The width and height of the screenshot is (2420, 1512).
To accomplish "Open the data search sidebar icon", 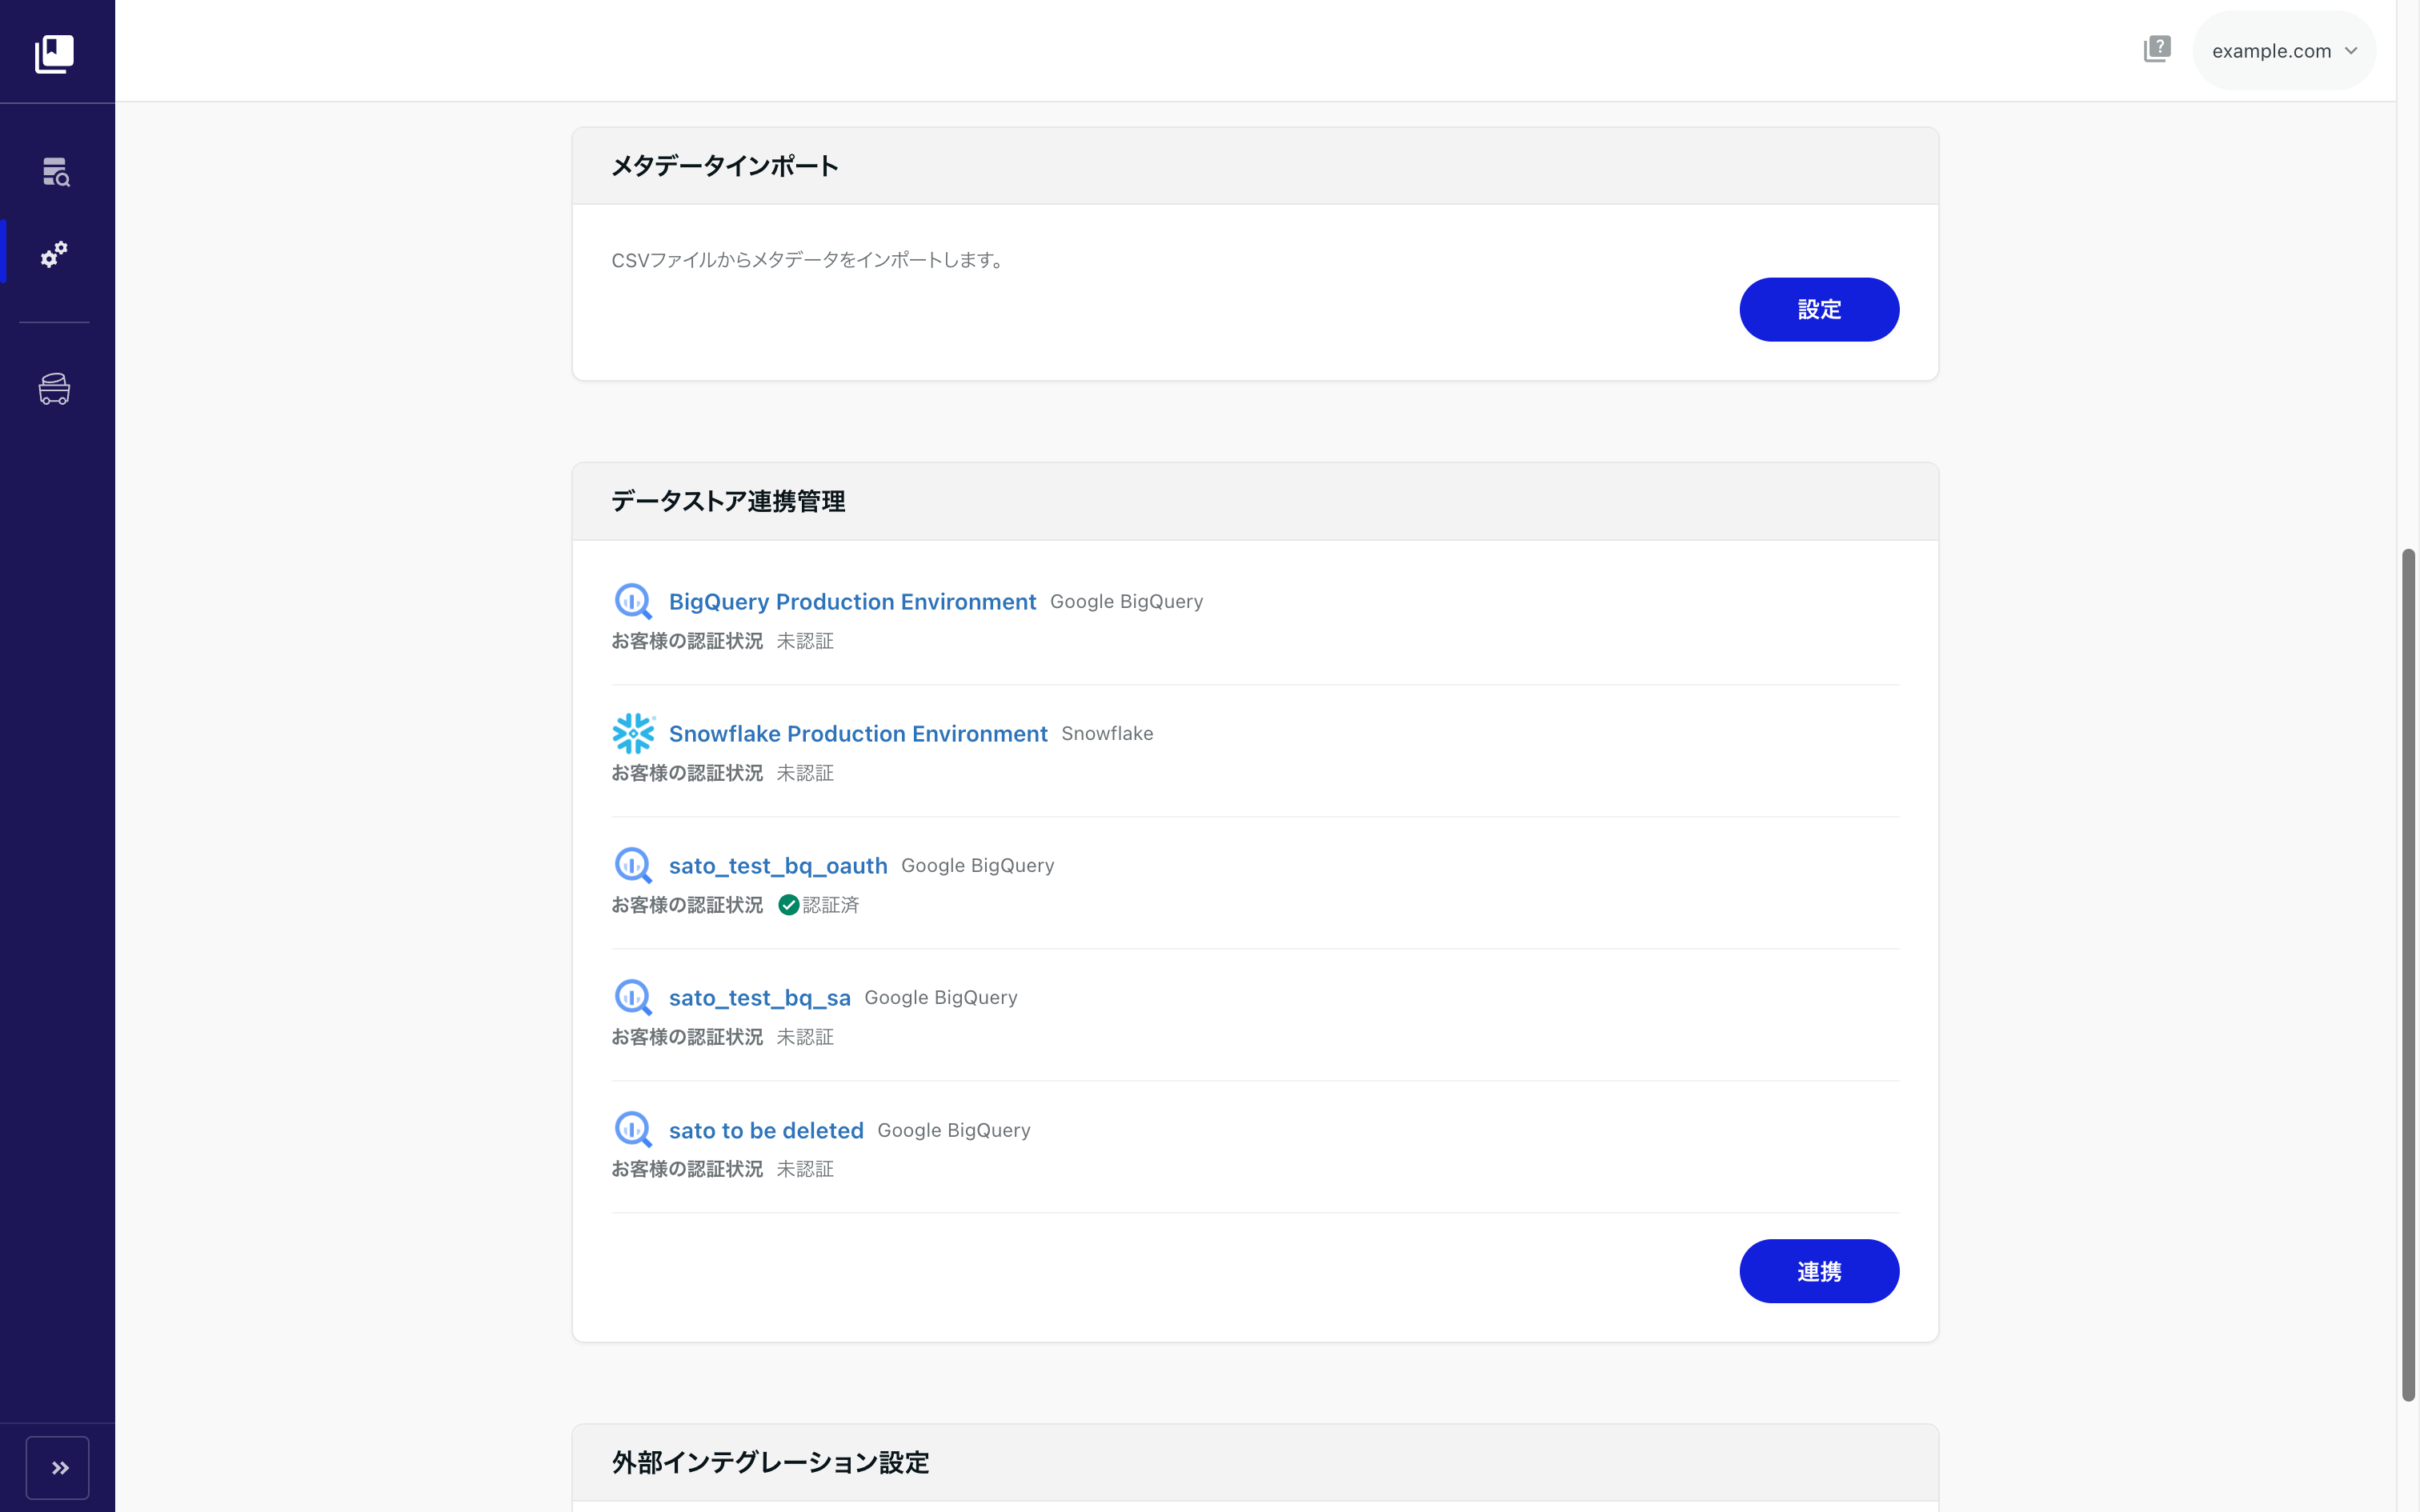I will tap(56, 172).
